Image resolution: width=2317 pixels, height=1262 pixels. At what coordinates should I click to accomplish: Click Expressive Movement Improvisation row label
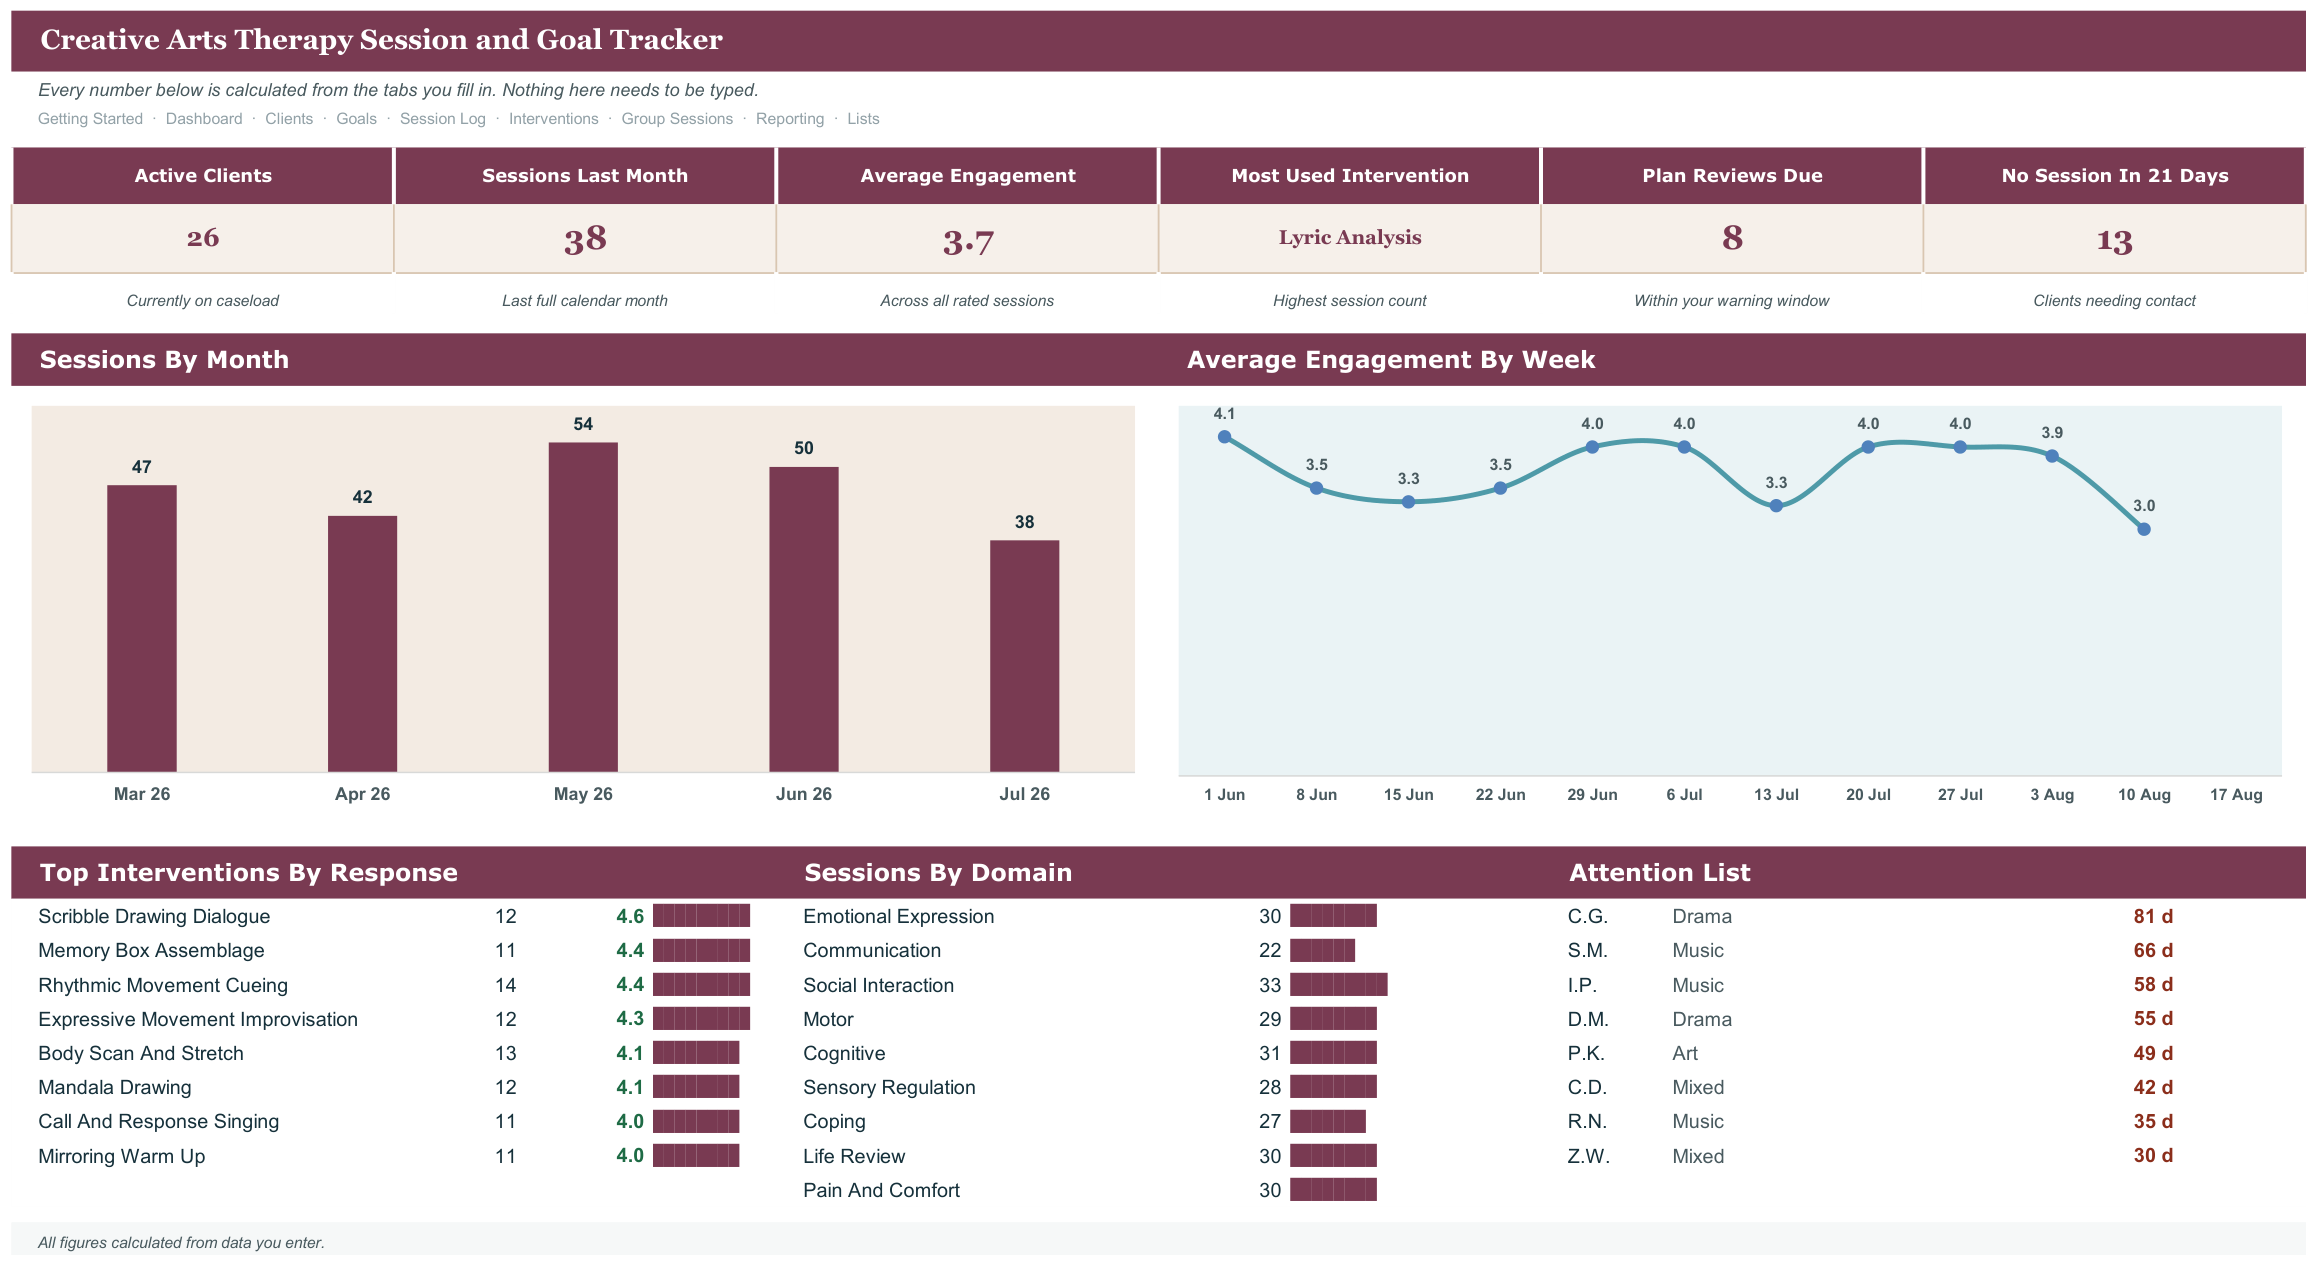point(198,1019)
